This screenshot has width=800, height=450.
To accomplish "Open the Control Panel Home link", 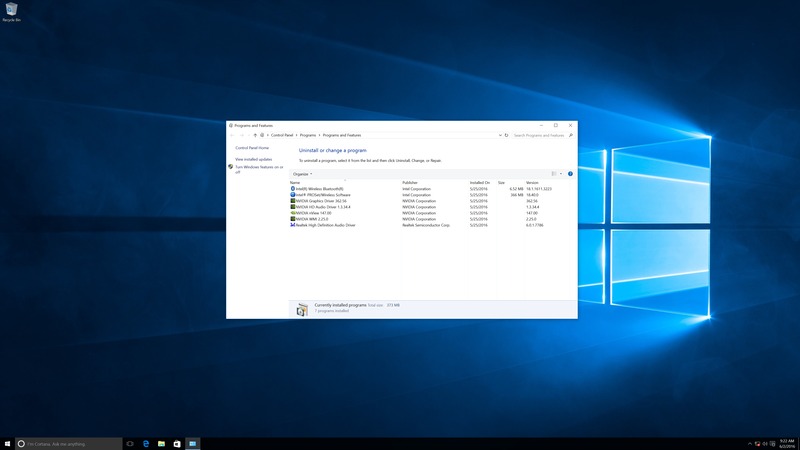I will point(252,148).
